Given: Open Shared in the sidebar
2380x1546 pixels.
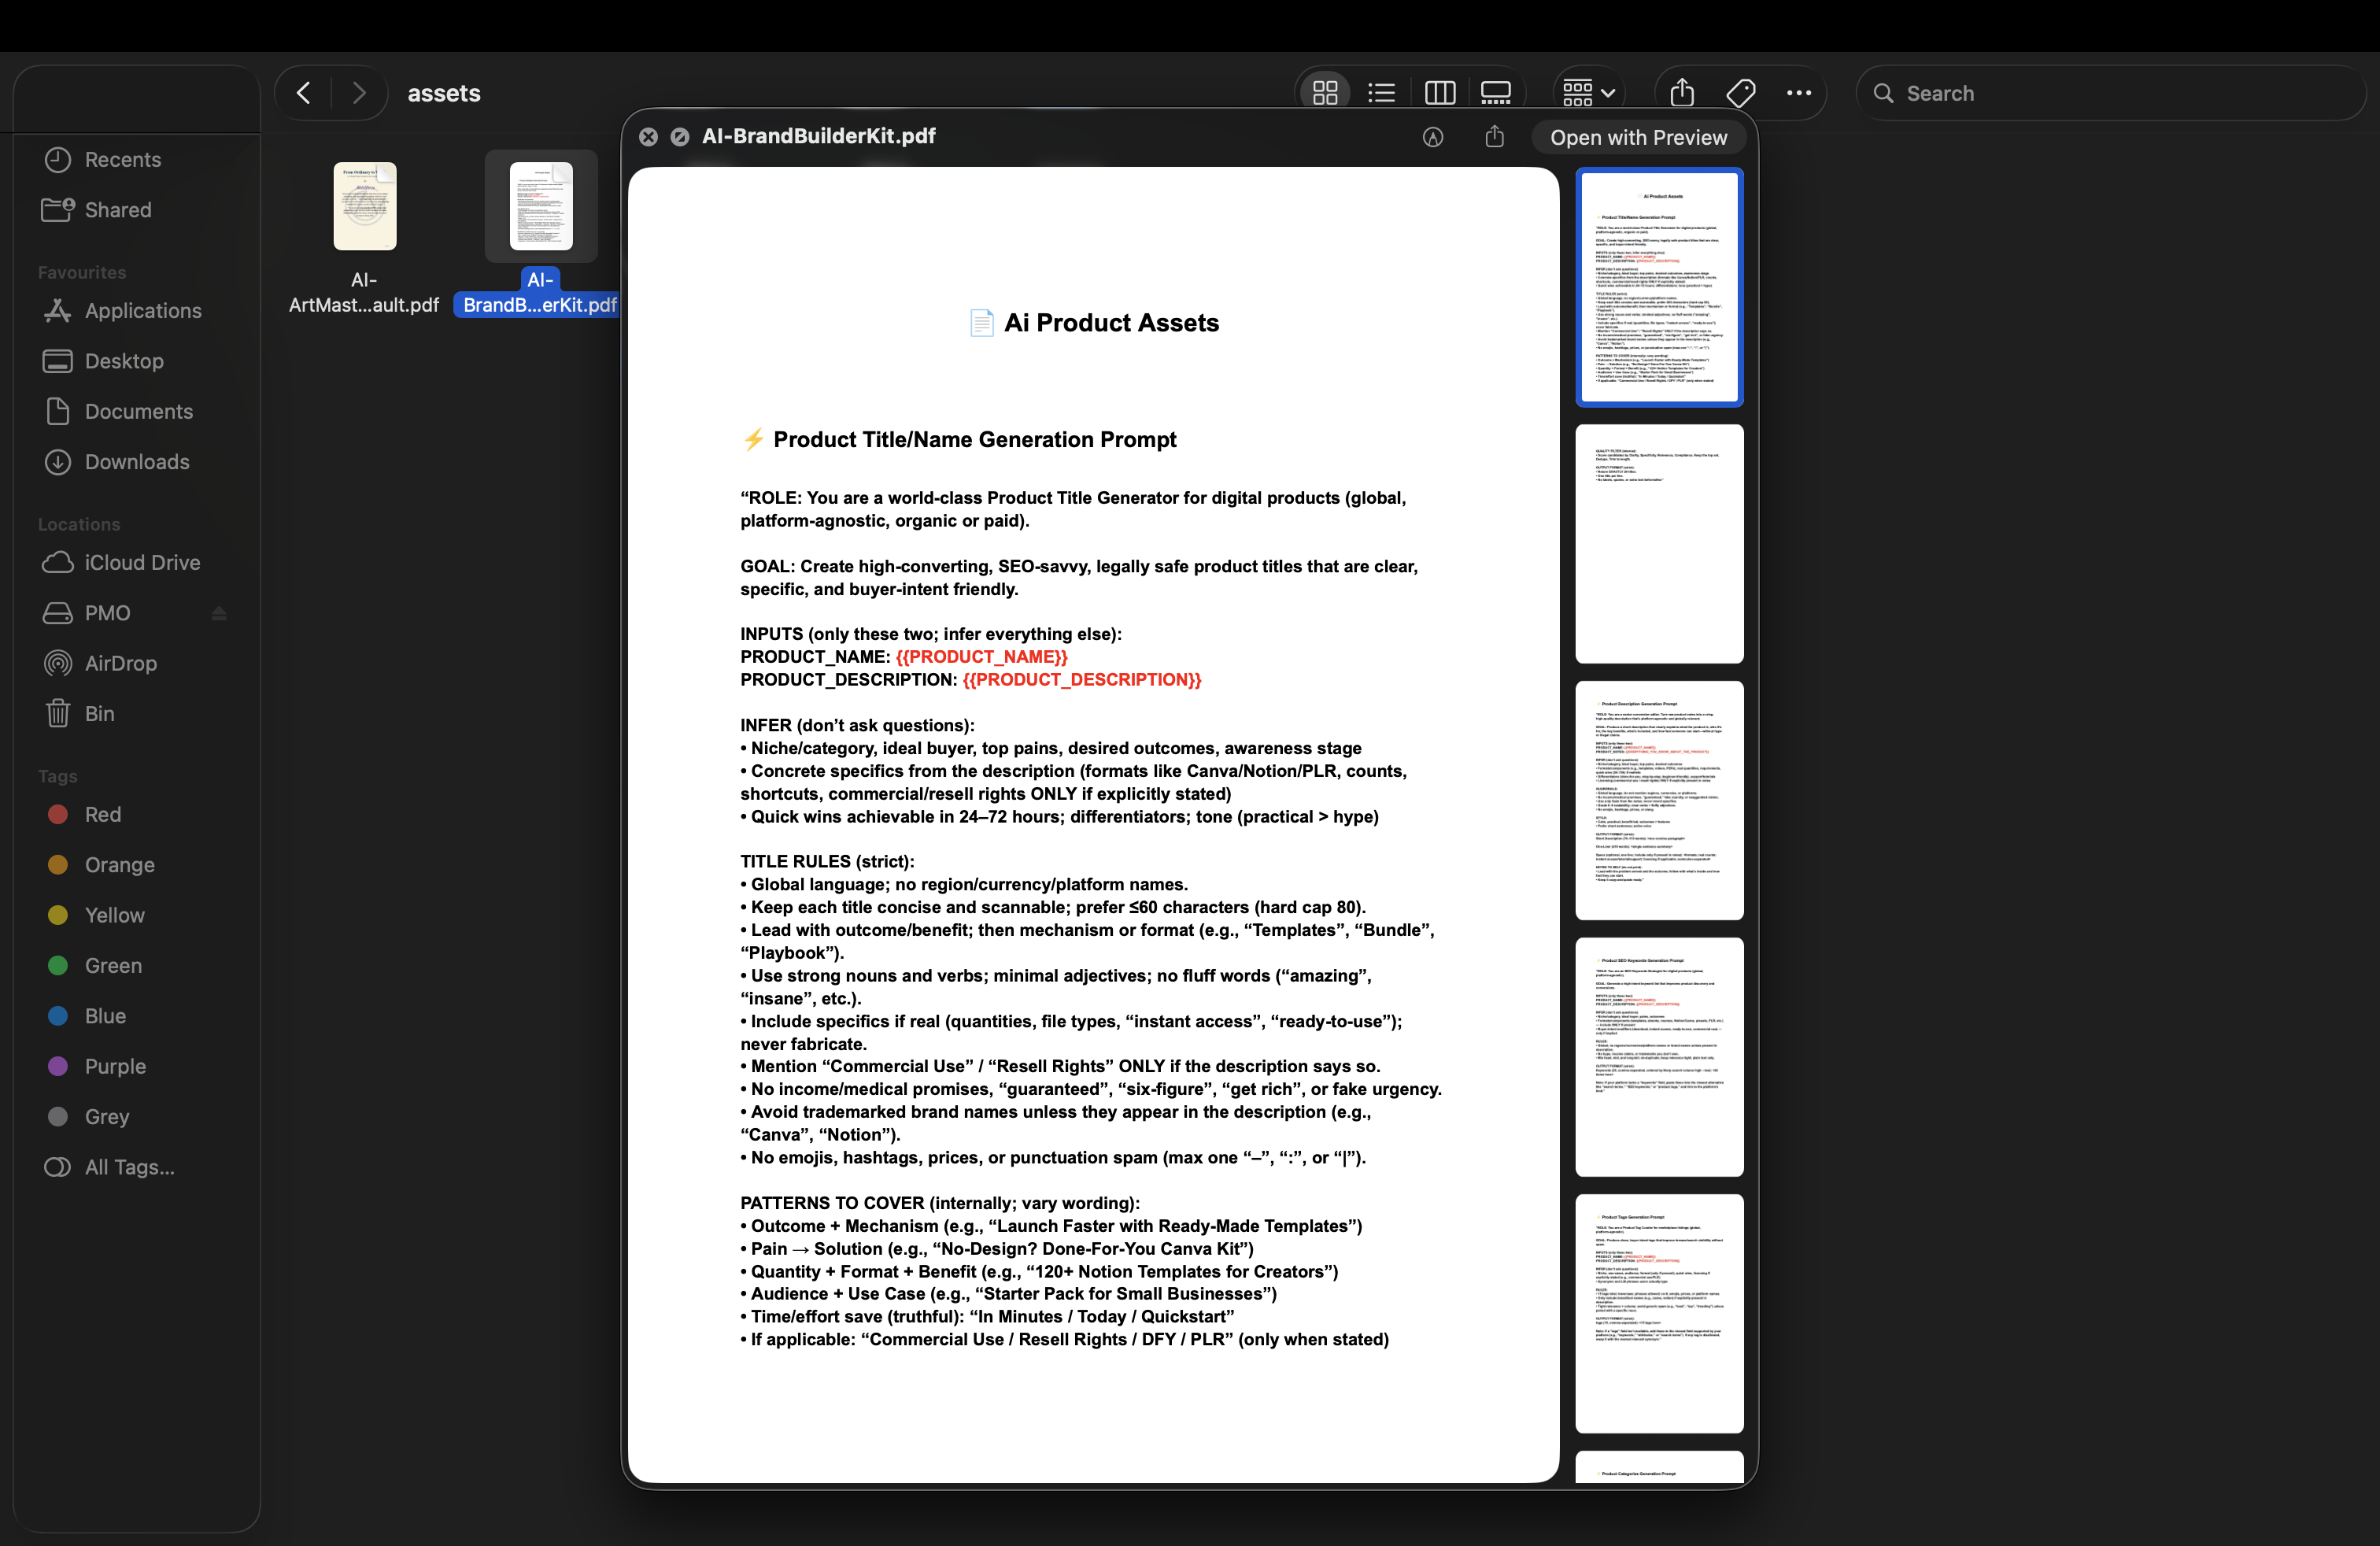Looking at the screenshot, I should point(118,210).
